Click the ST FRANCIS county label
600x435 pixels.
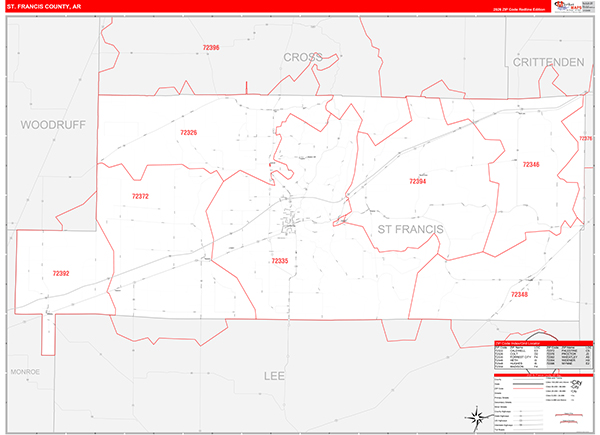tap(411, 229)
